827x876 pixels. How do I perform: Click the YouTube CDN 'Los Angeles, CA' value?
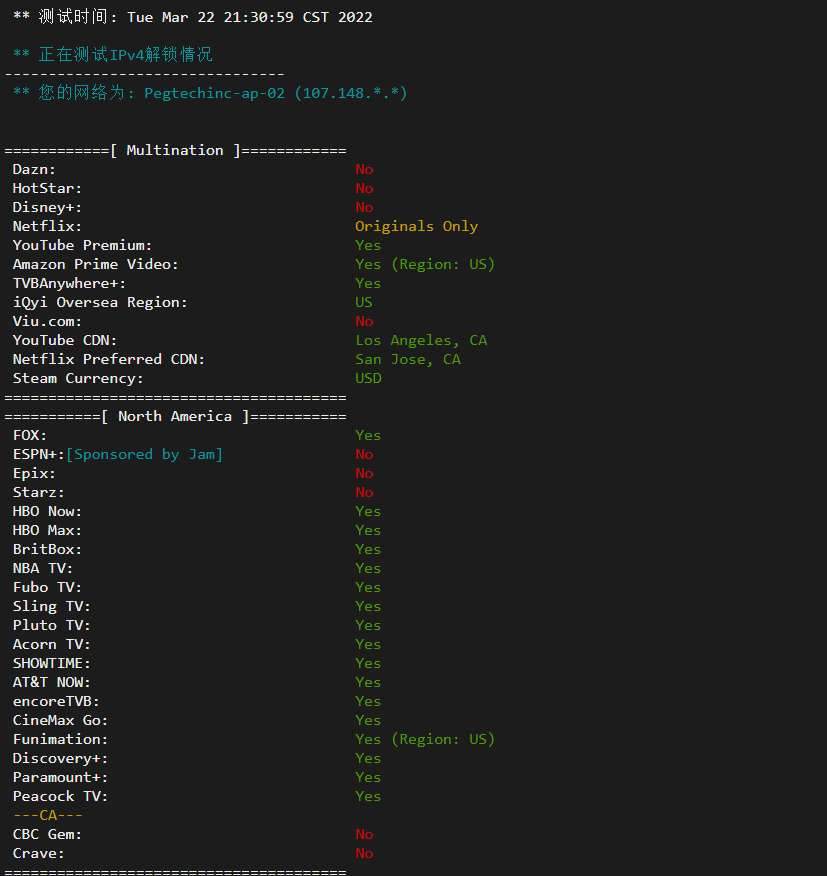coord(421,340)
